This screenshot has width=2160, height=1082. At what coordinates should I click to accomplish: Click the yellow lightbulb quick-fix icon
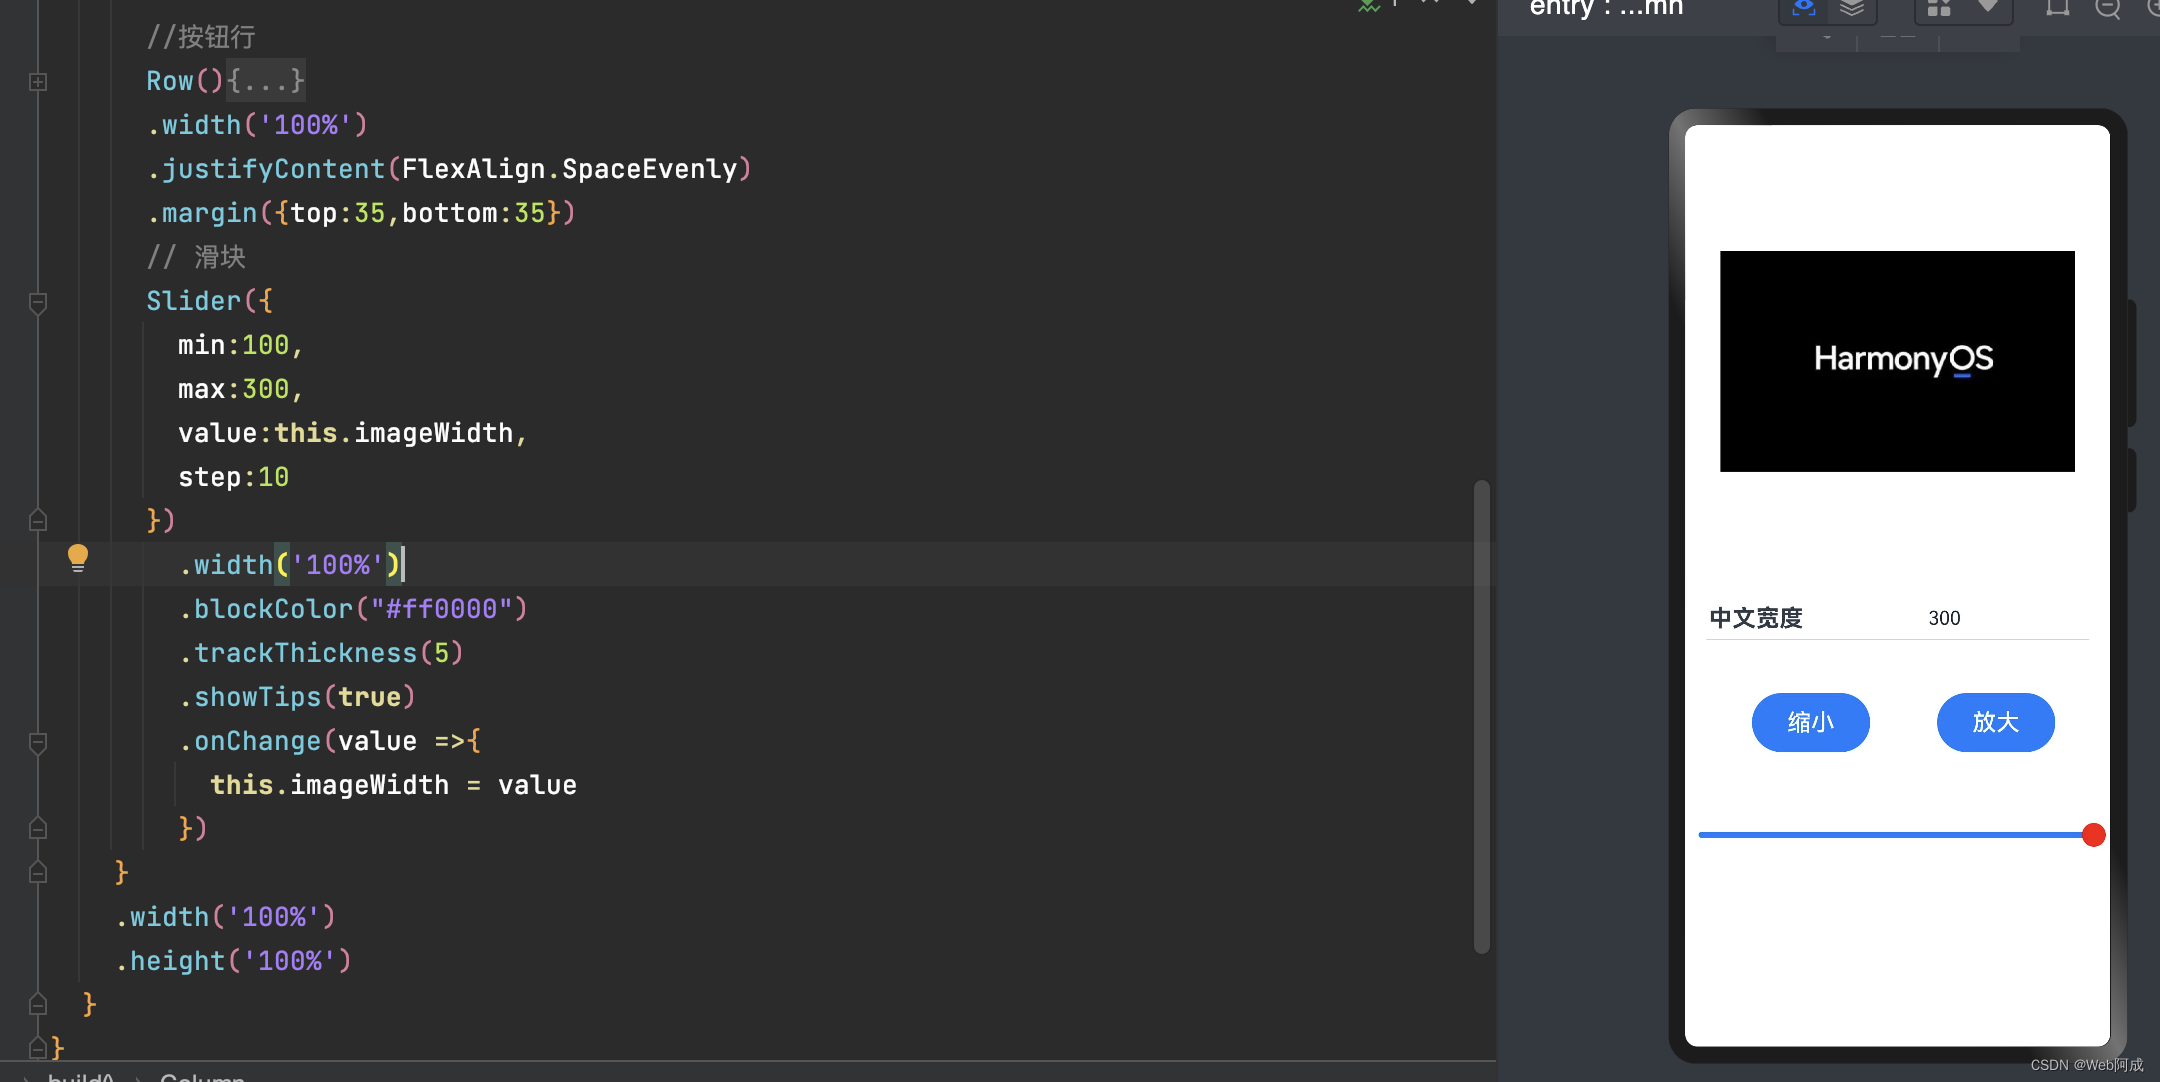(77, 557)
